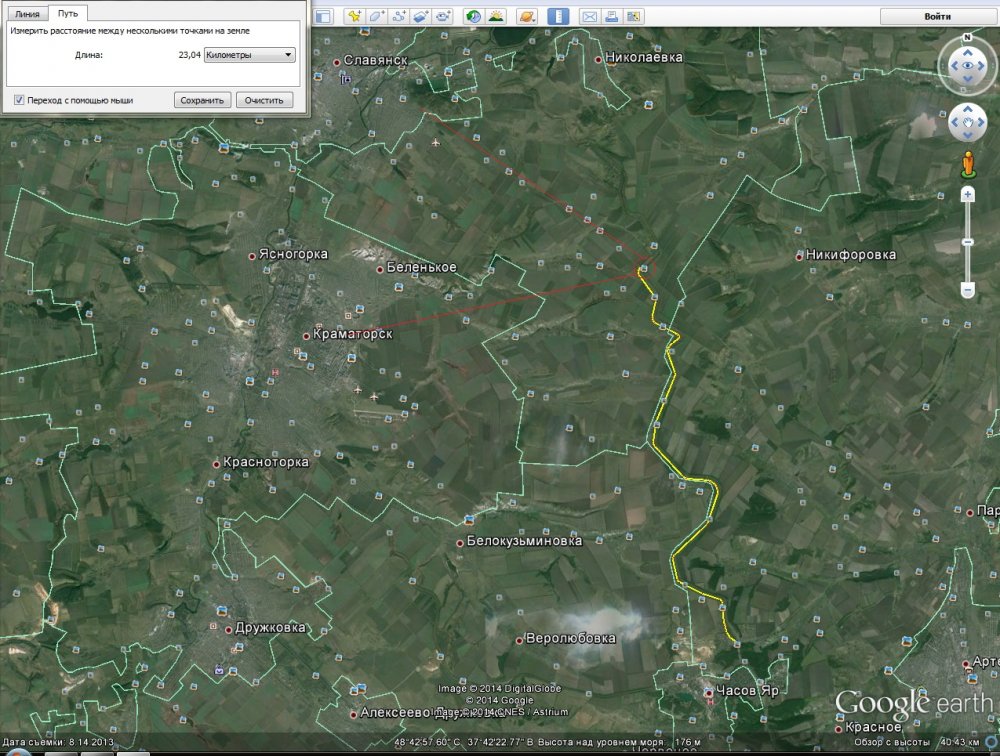Open the Километры units dropdown
The image size is (1000, 756).
(x=249, y=55)
